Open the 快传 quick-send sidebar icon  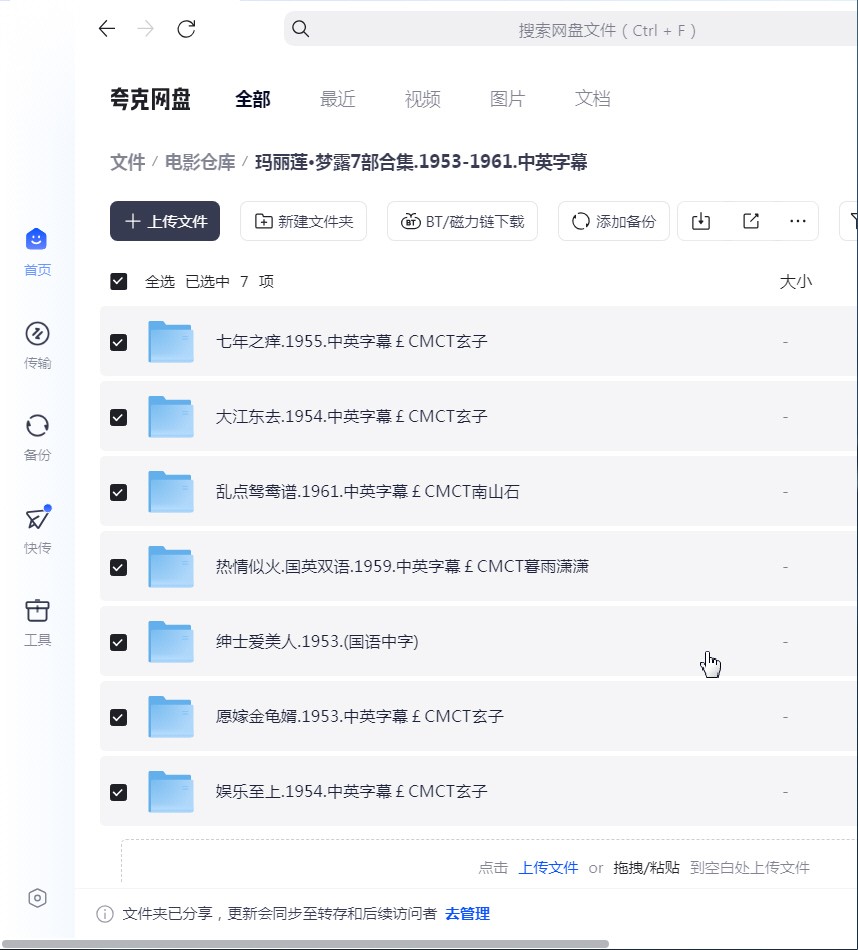[x=37, y=530]
